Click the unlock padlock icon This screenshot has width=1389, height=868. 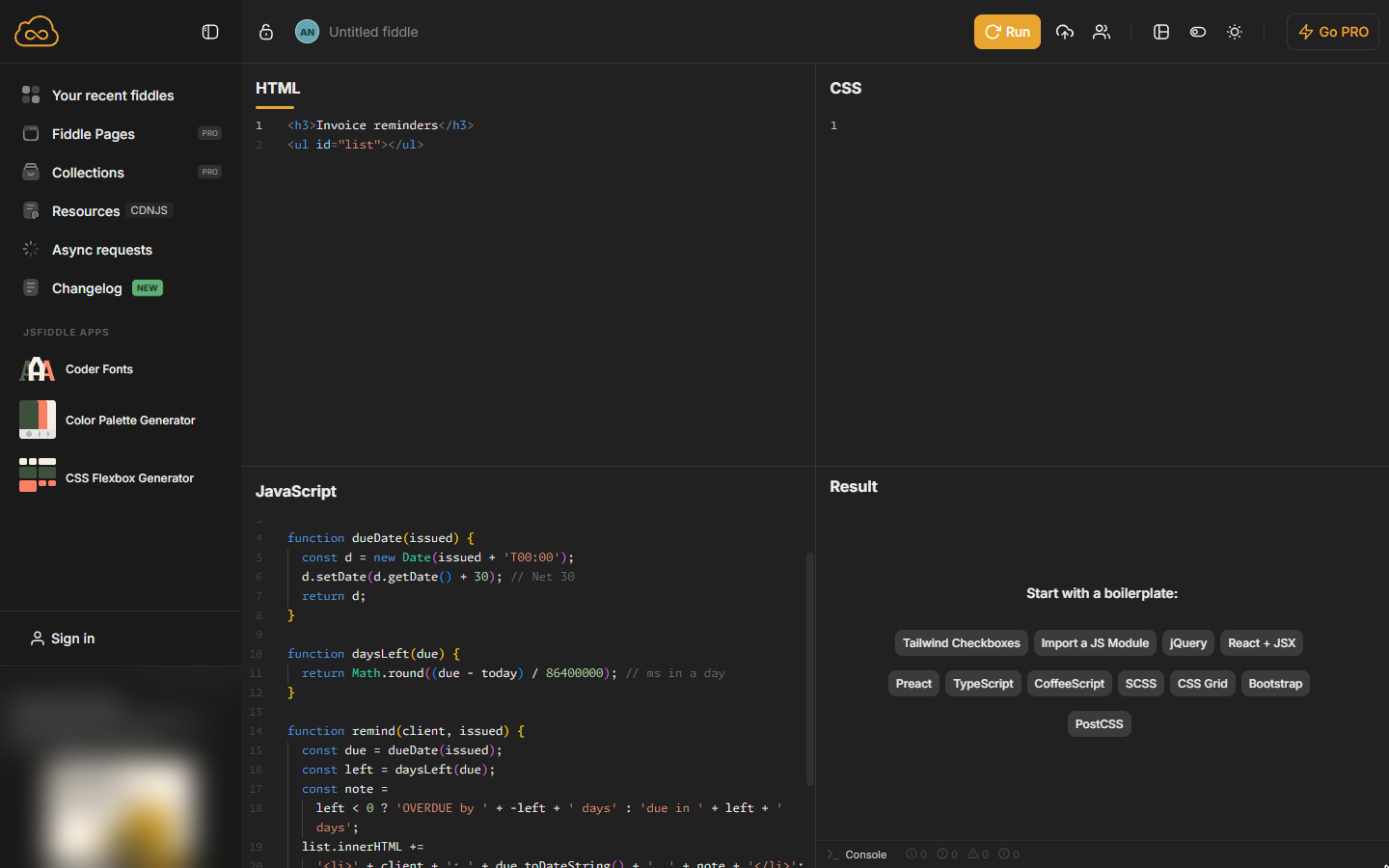tap(266, 32)
